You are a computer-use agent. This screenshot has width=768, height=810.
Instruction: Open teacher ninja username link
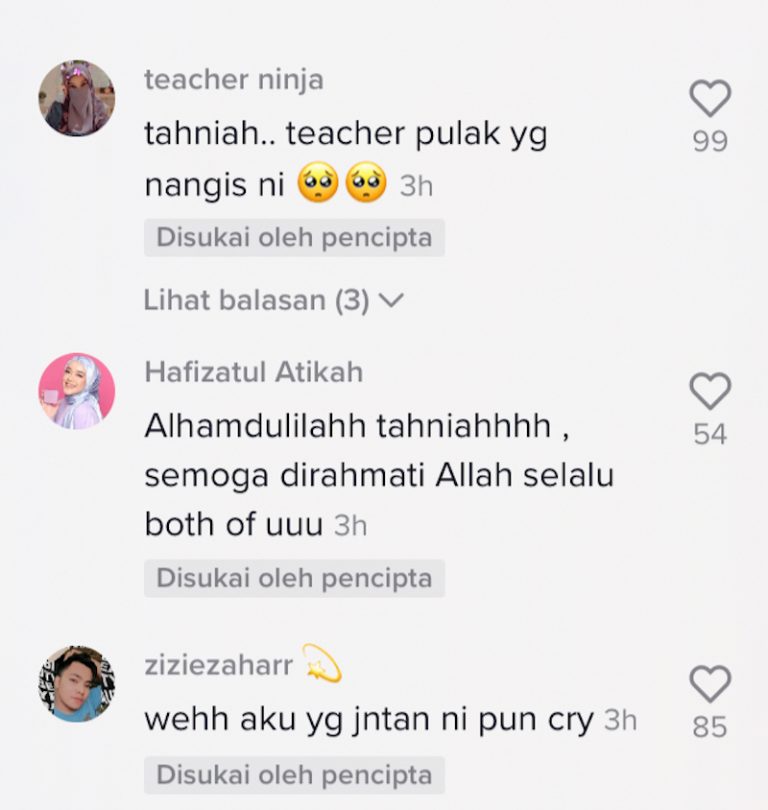[234, 80]
